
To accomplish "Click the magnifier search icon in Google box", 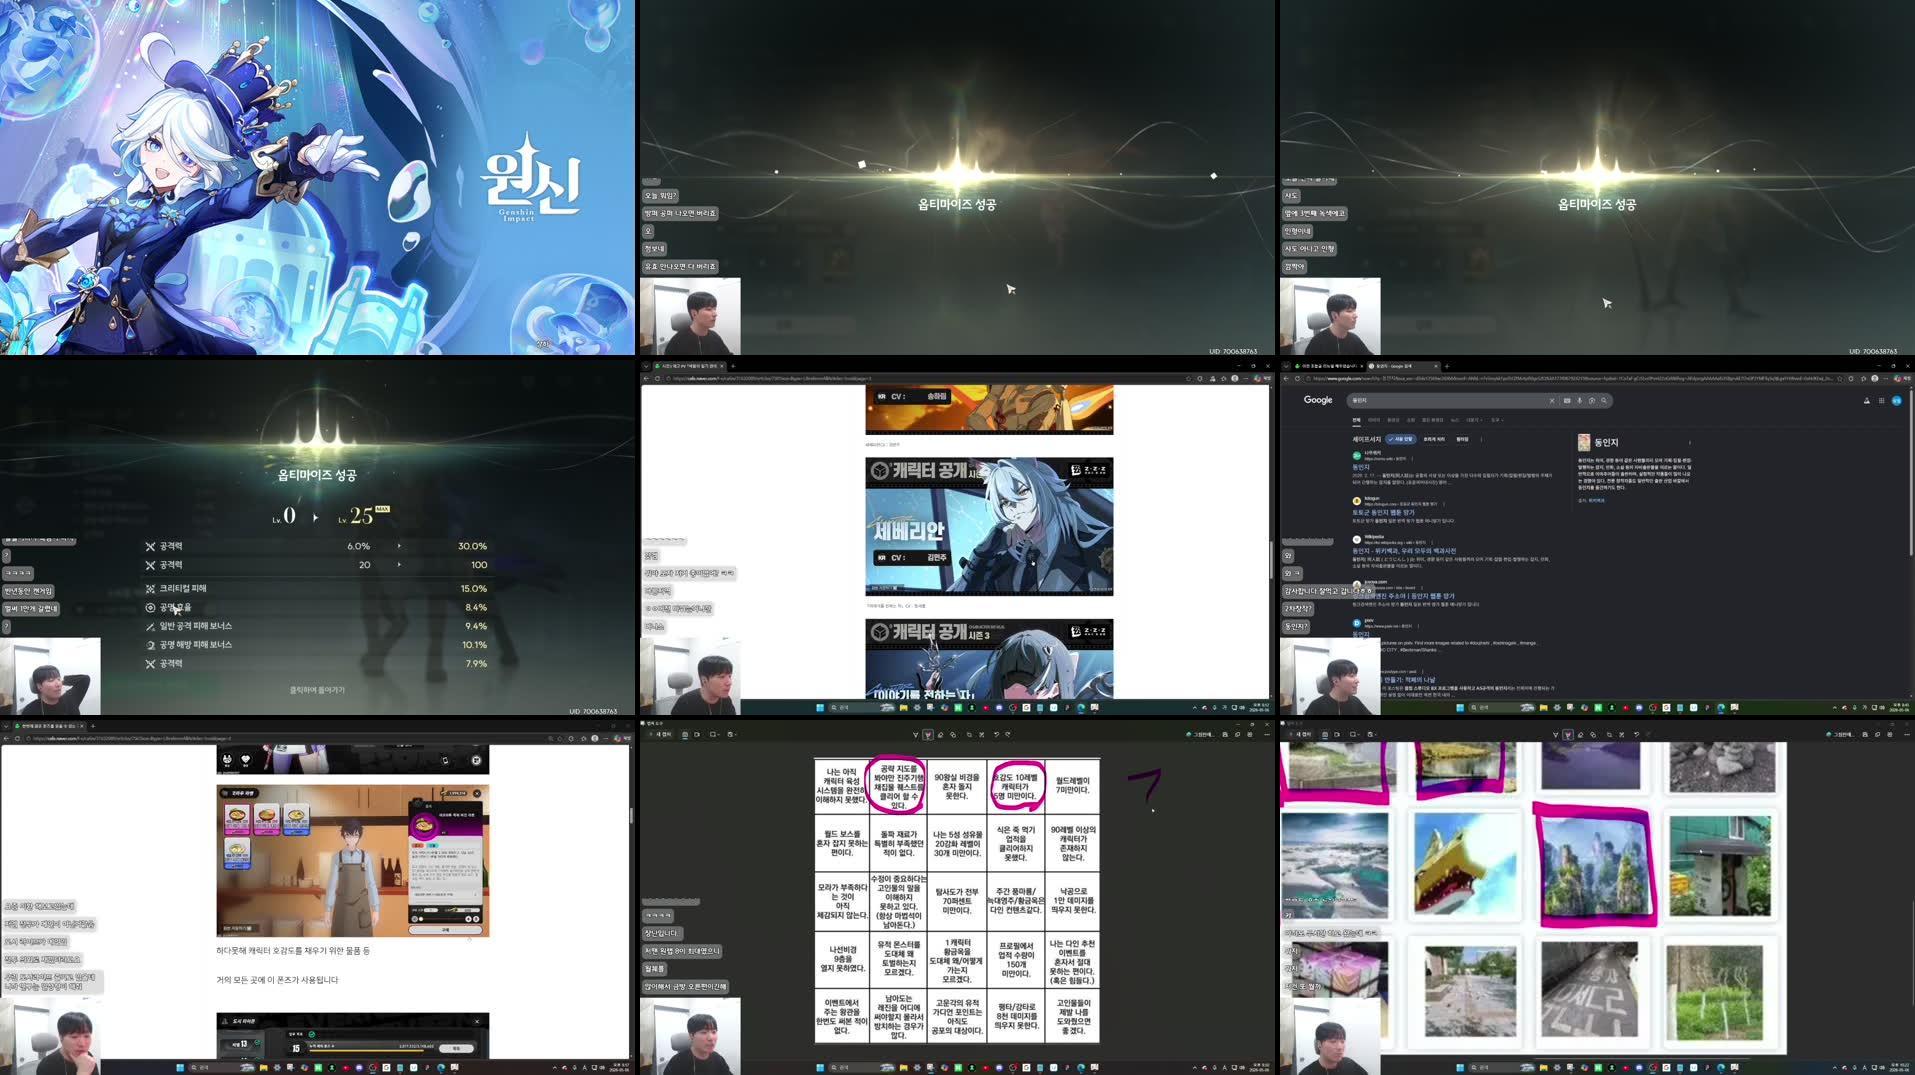I will click(x=1604, y=400).
